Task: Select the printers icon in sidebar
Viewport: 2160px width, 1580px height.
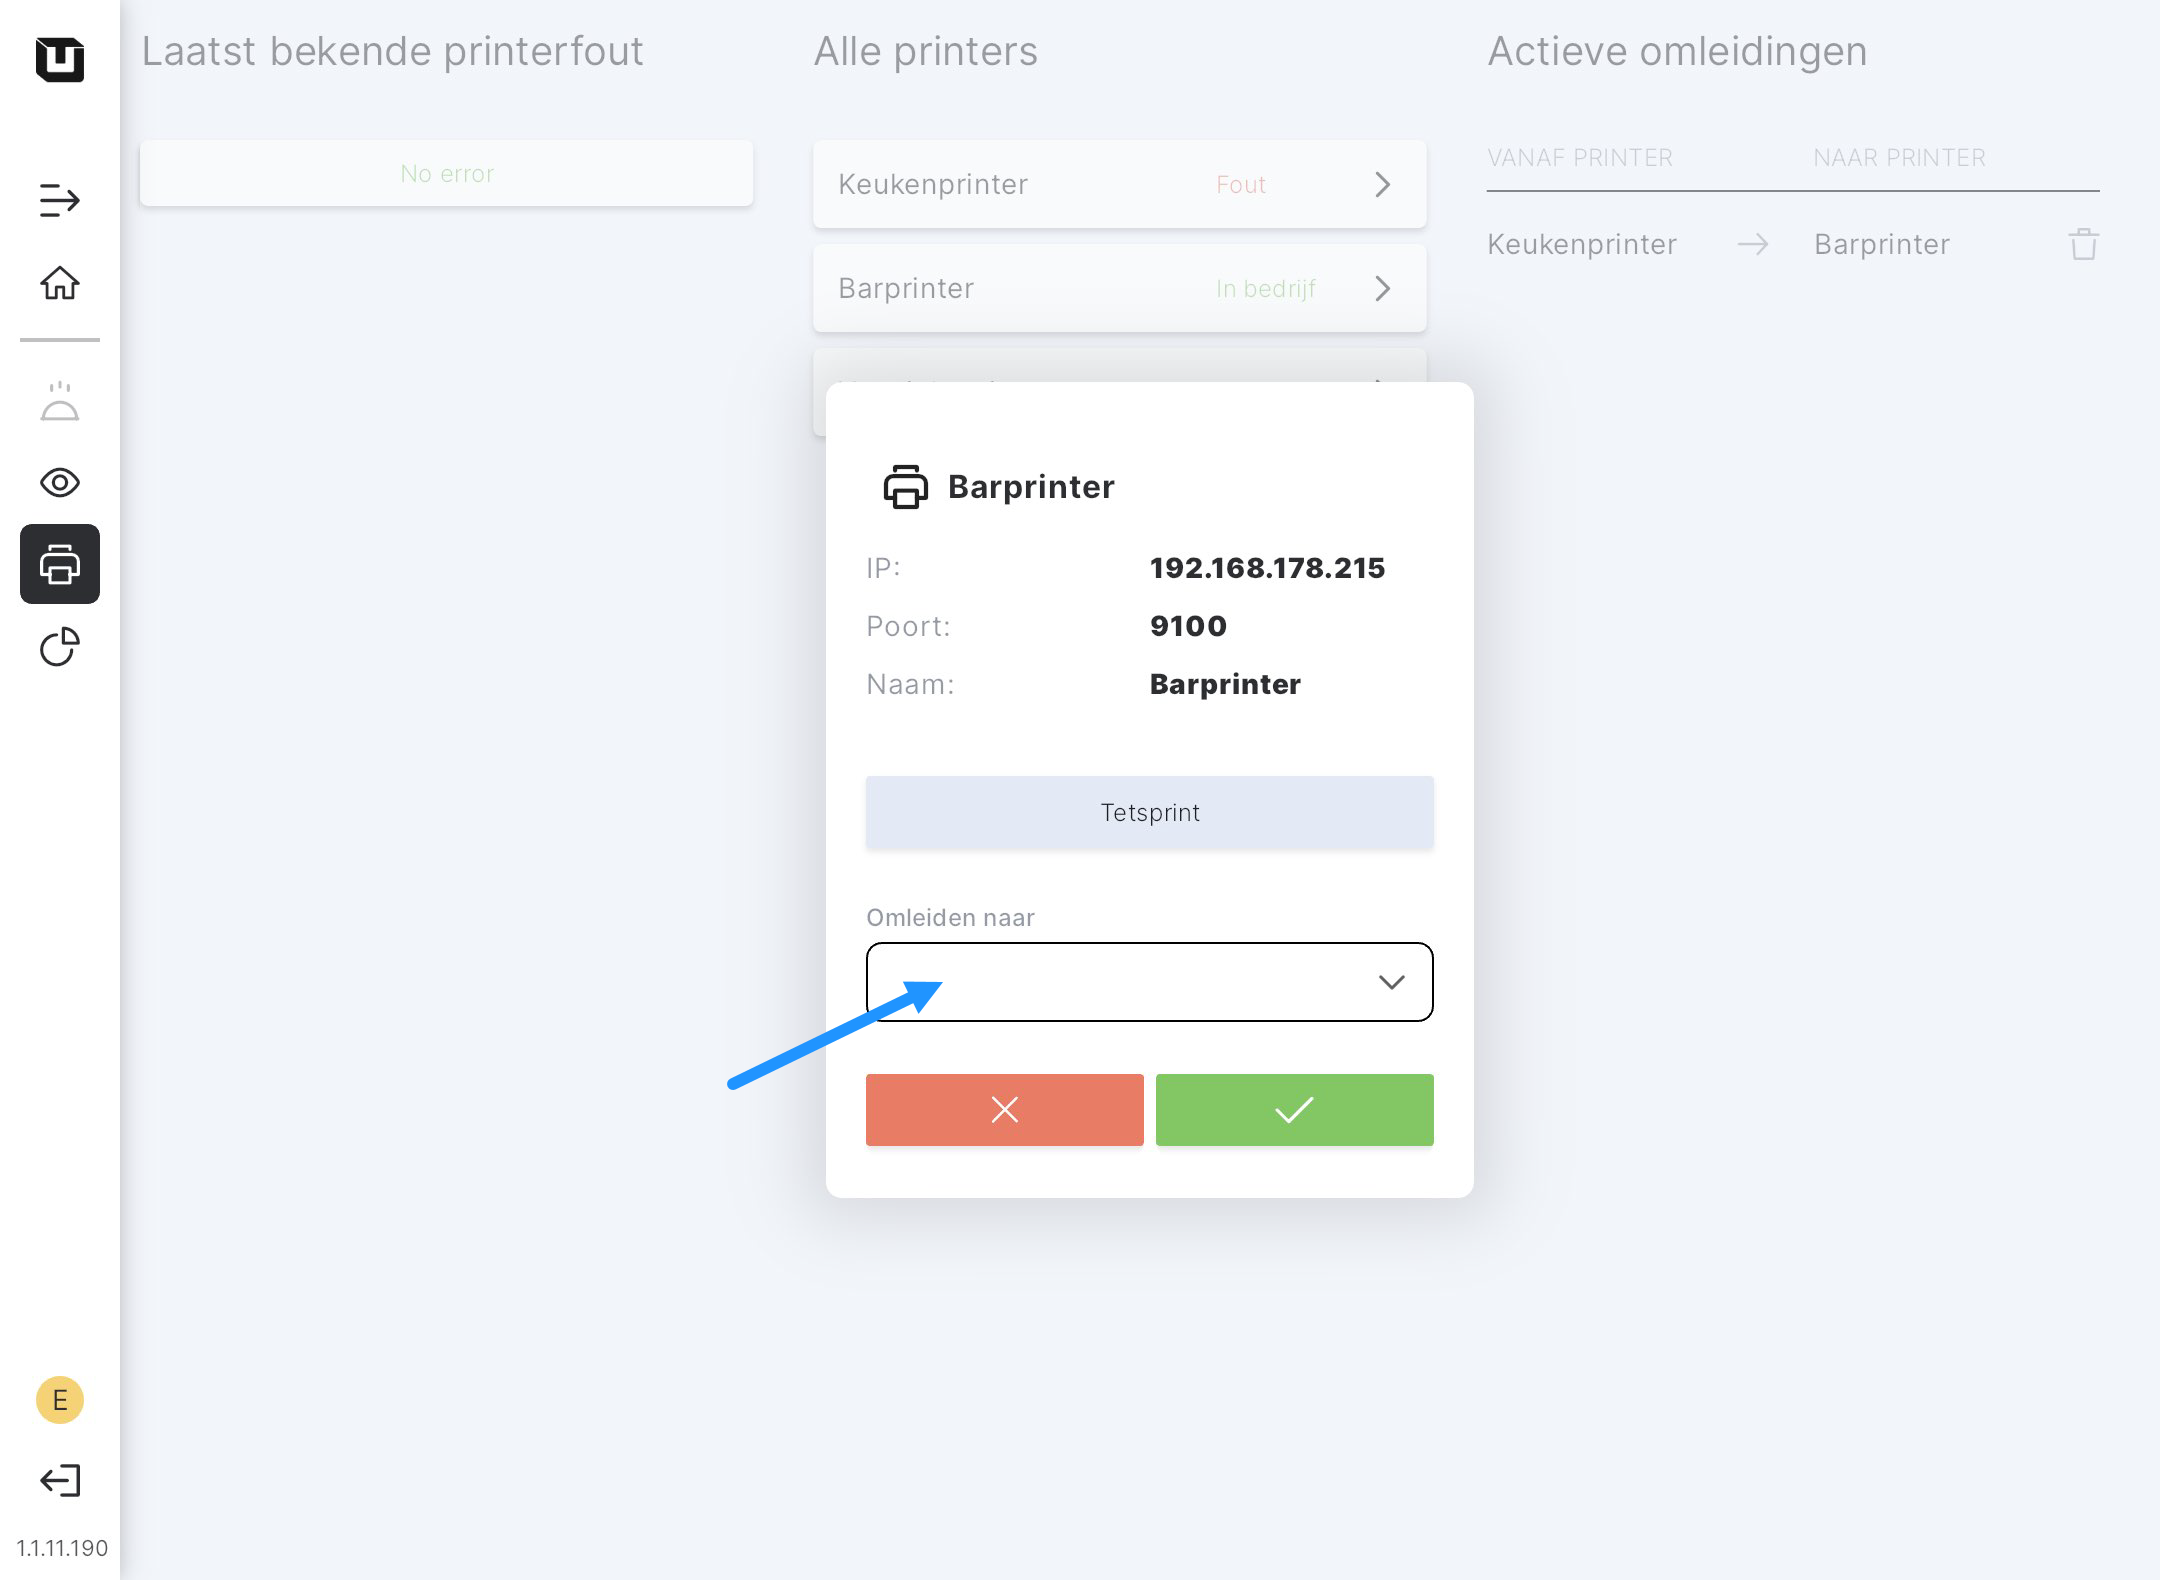Action: pos(60,564)
